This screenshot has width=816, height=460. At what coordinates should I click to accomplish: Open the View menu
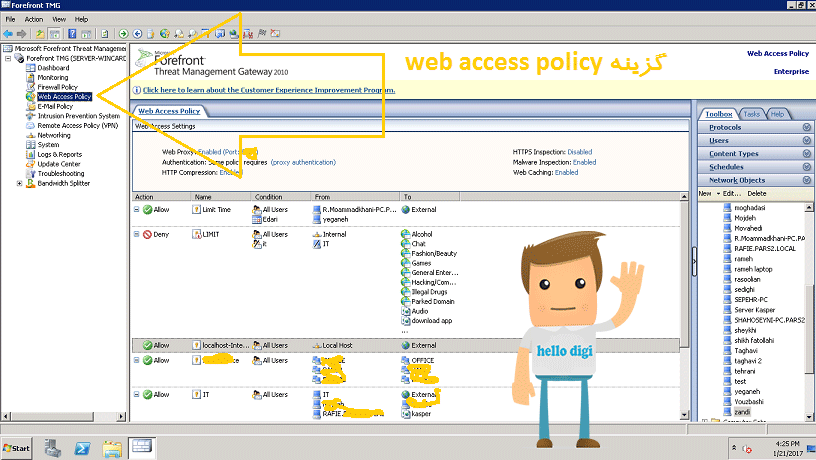click(x=59, y=19)
